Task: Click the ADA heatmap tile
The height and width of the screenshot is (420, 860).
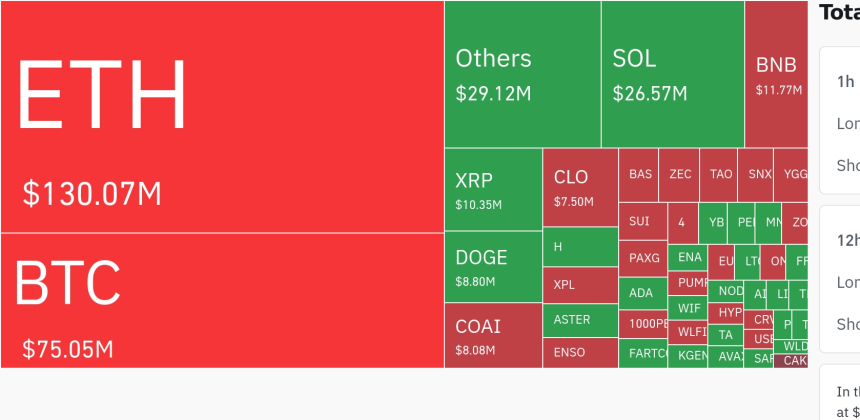Action: pyautogui.click(x=642, y=293)
